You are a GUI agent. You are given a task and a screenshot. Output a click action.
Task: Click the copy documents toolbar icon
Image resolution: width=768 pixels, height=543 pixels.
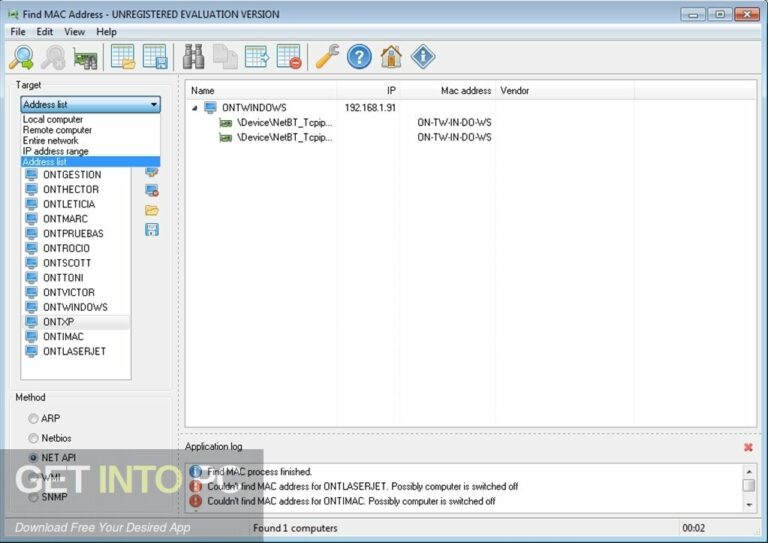tap(225, 57)
